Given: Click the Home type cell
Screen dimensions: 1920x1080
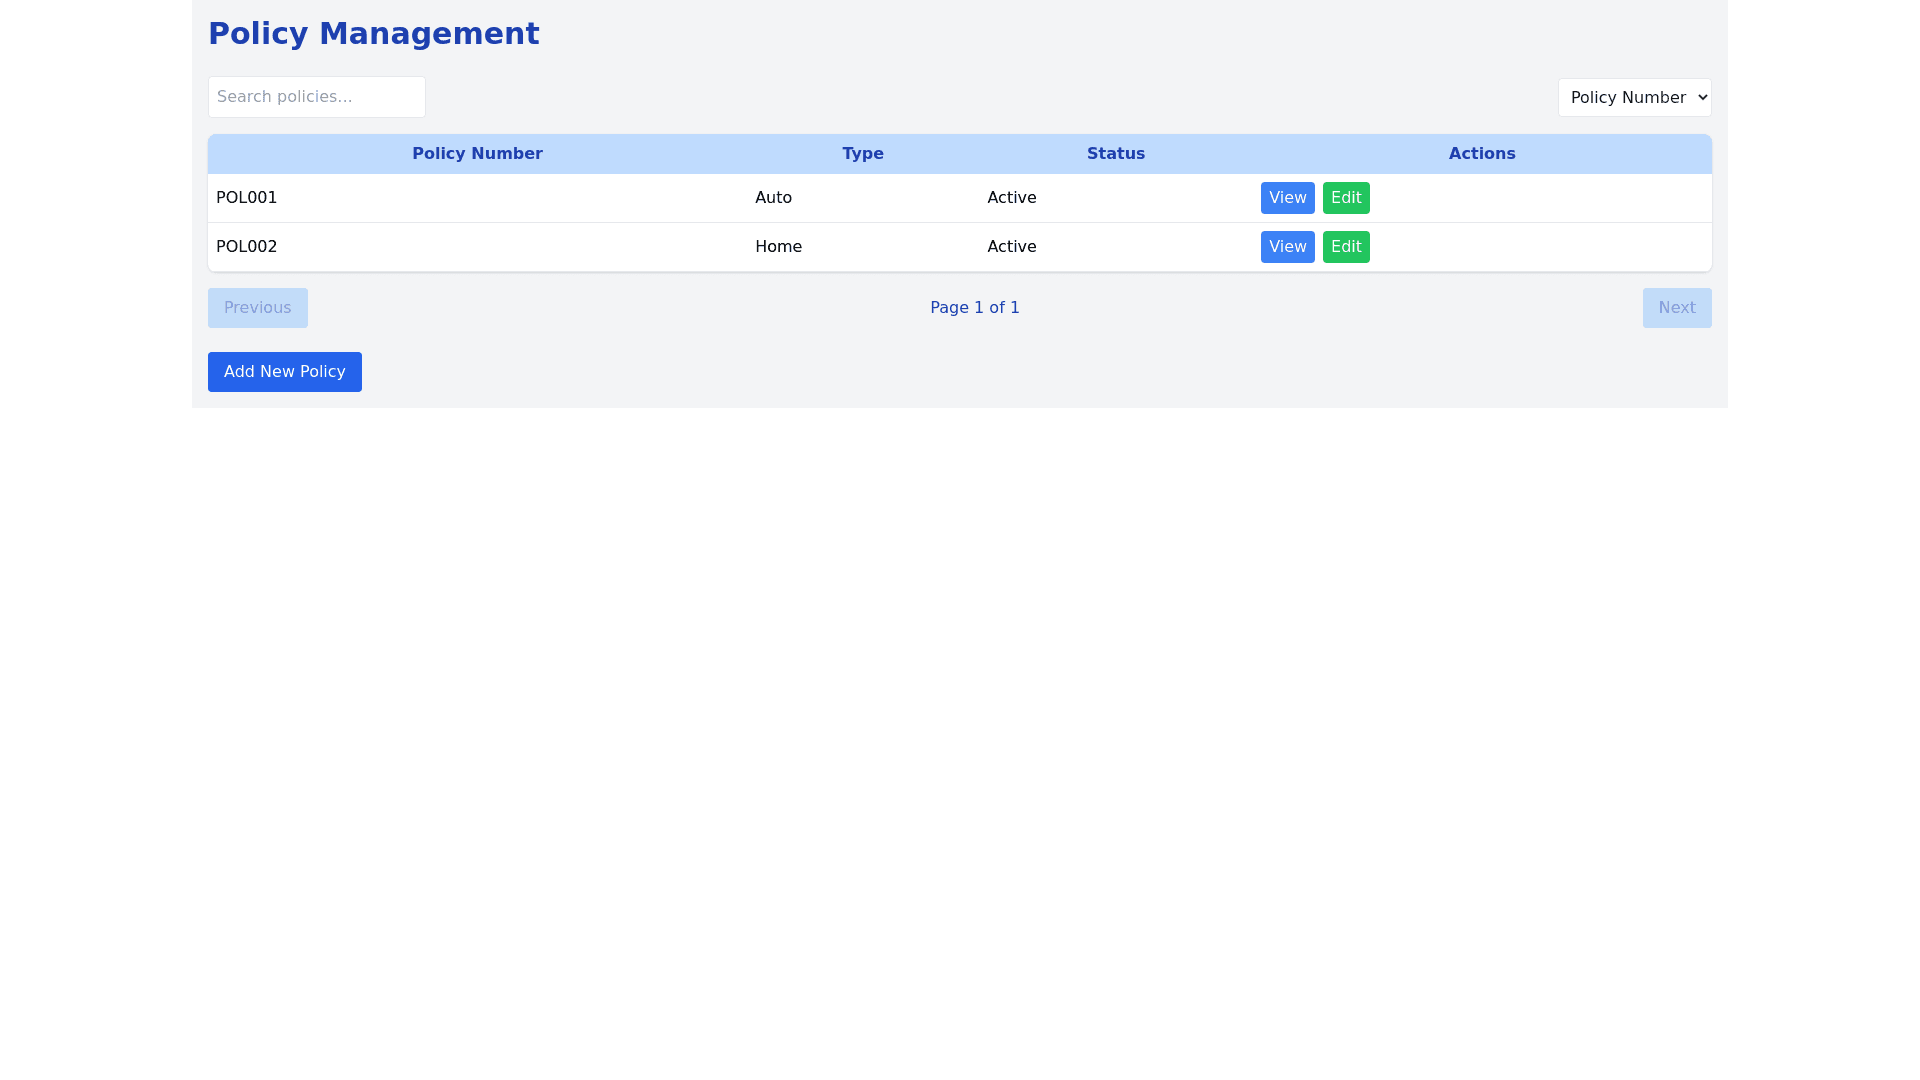Looking at the screenshot, I should point(778,247).
